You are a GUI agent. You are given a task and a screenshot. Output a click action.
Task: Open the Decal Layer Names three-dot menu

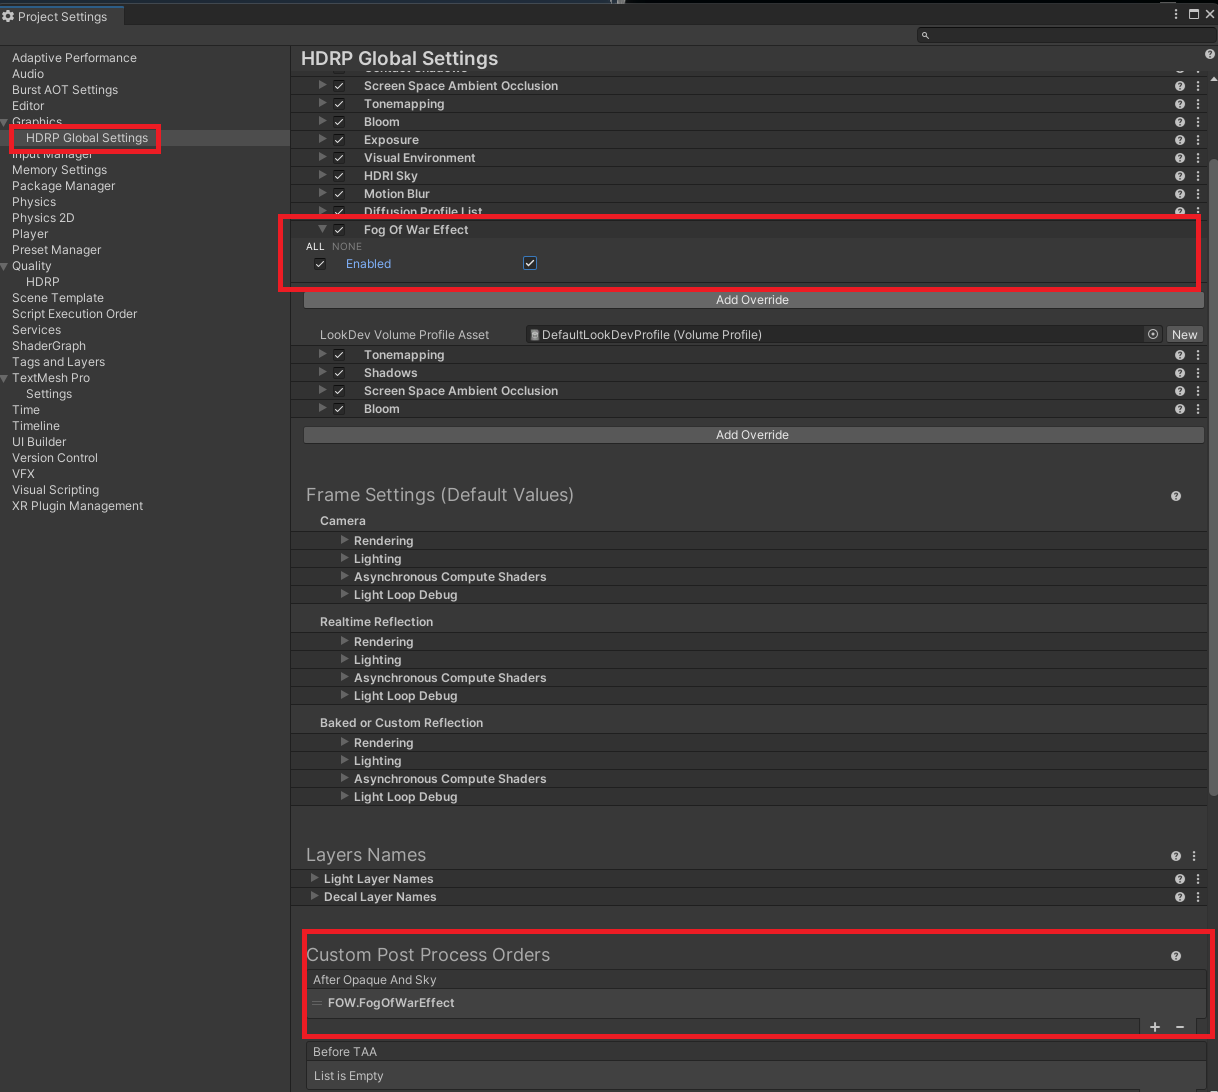pyautogui.click(x=1198, y=897)
